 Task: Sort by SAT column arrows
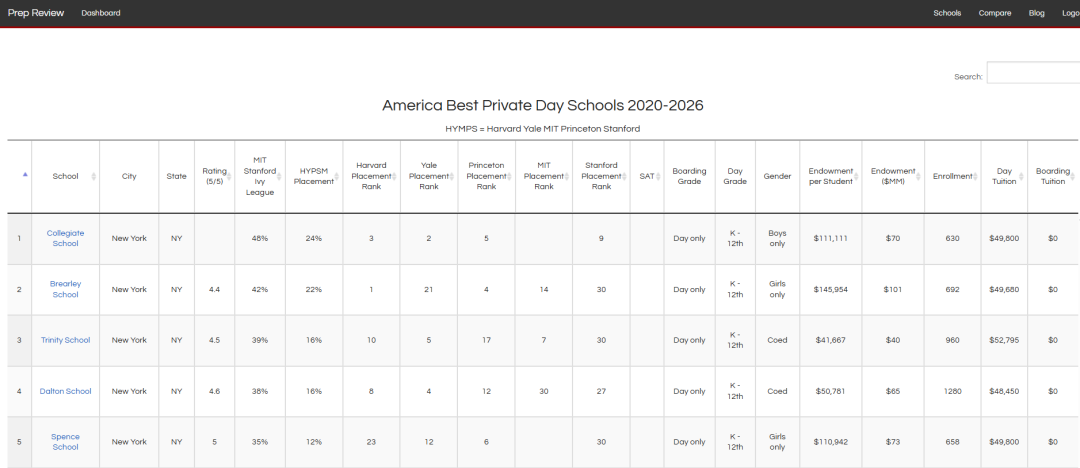tap(658, 176)
